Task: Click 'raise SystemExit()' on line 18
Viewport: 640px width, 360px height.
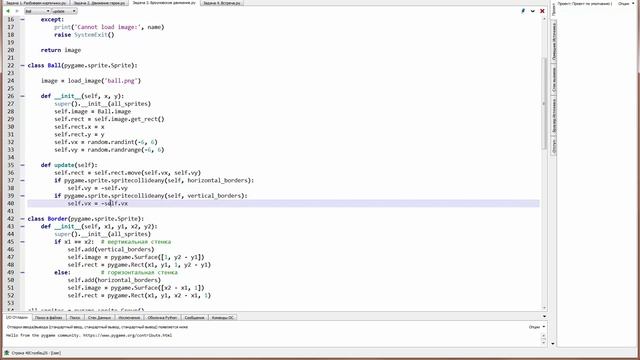Action: pyautogui.click(x=84, y=35)
